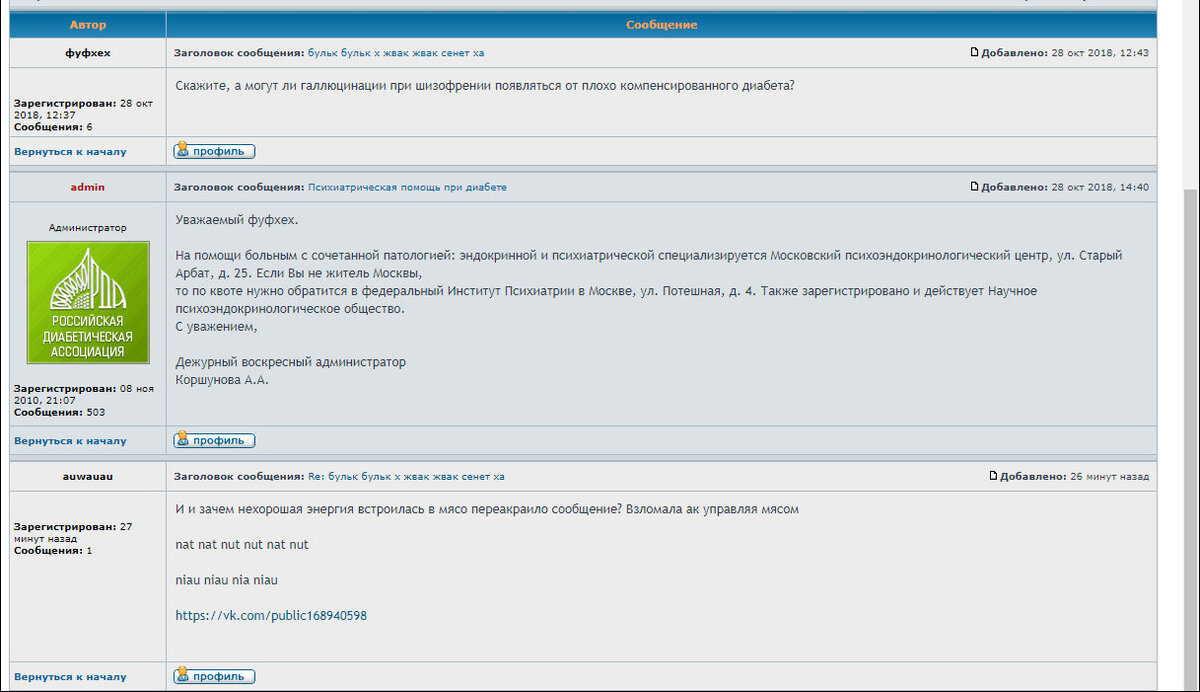
Task: Click the post icon dated 28 окт 2018, 14:40
Action: [x=975, y=186]
